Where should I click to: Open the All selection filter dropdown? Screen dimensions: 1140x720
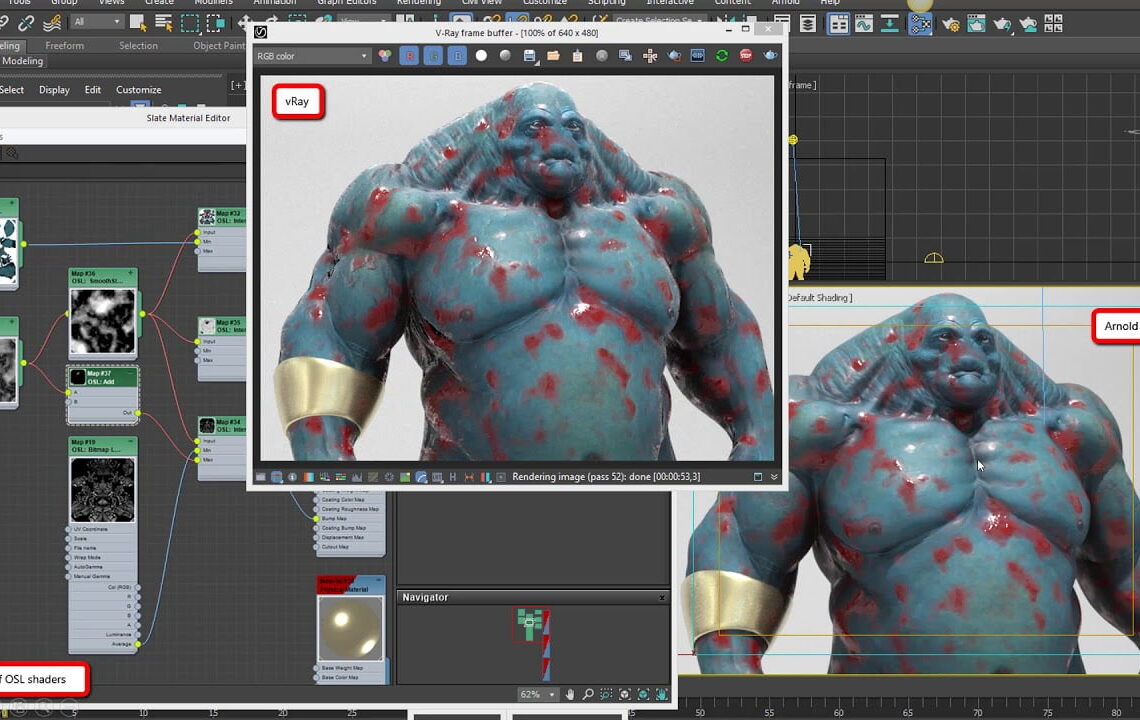pos(97,21)
